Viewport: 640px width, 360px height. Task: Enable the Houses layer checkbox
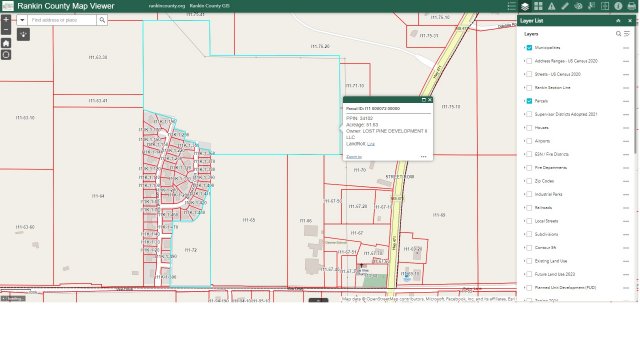pyautogui.click(x=529, y=128)
